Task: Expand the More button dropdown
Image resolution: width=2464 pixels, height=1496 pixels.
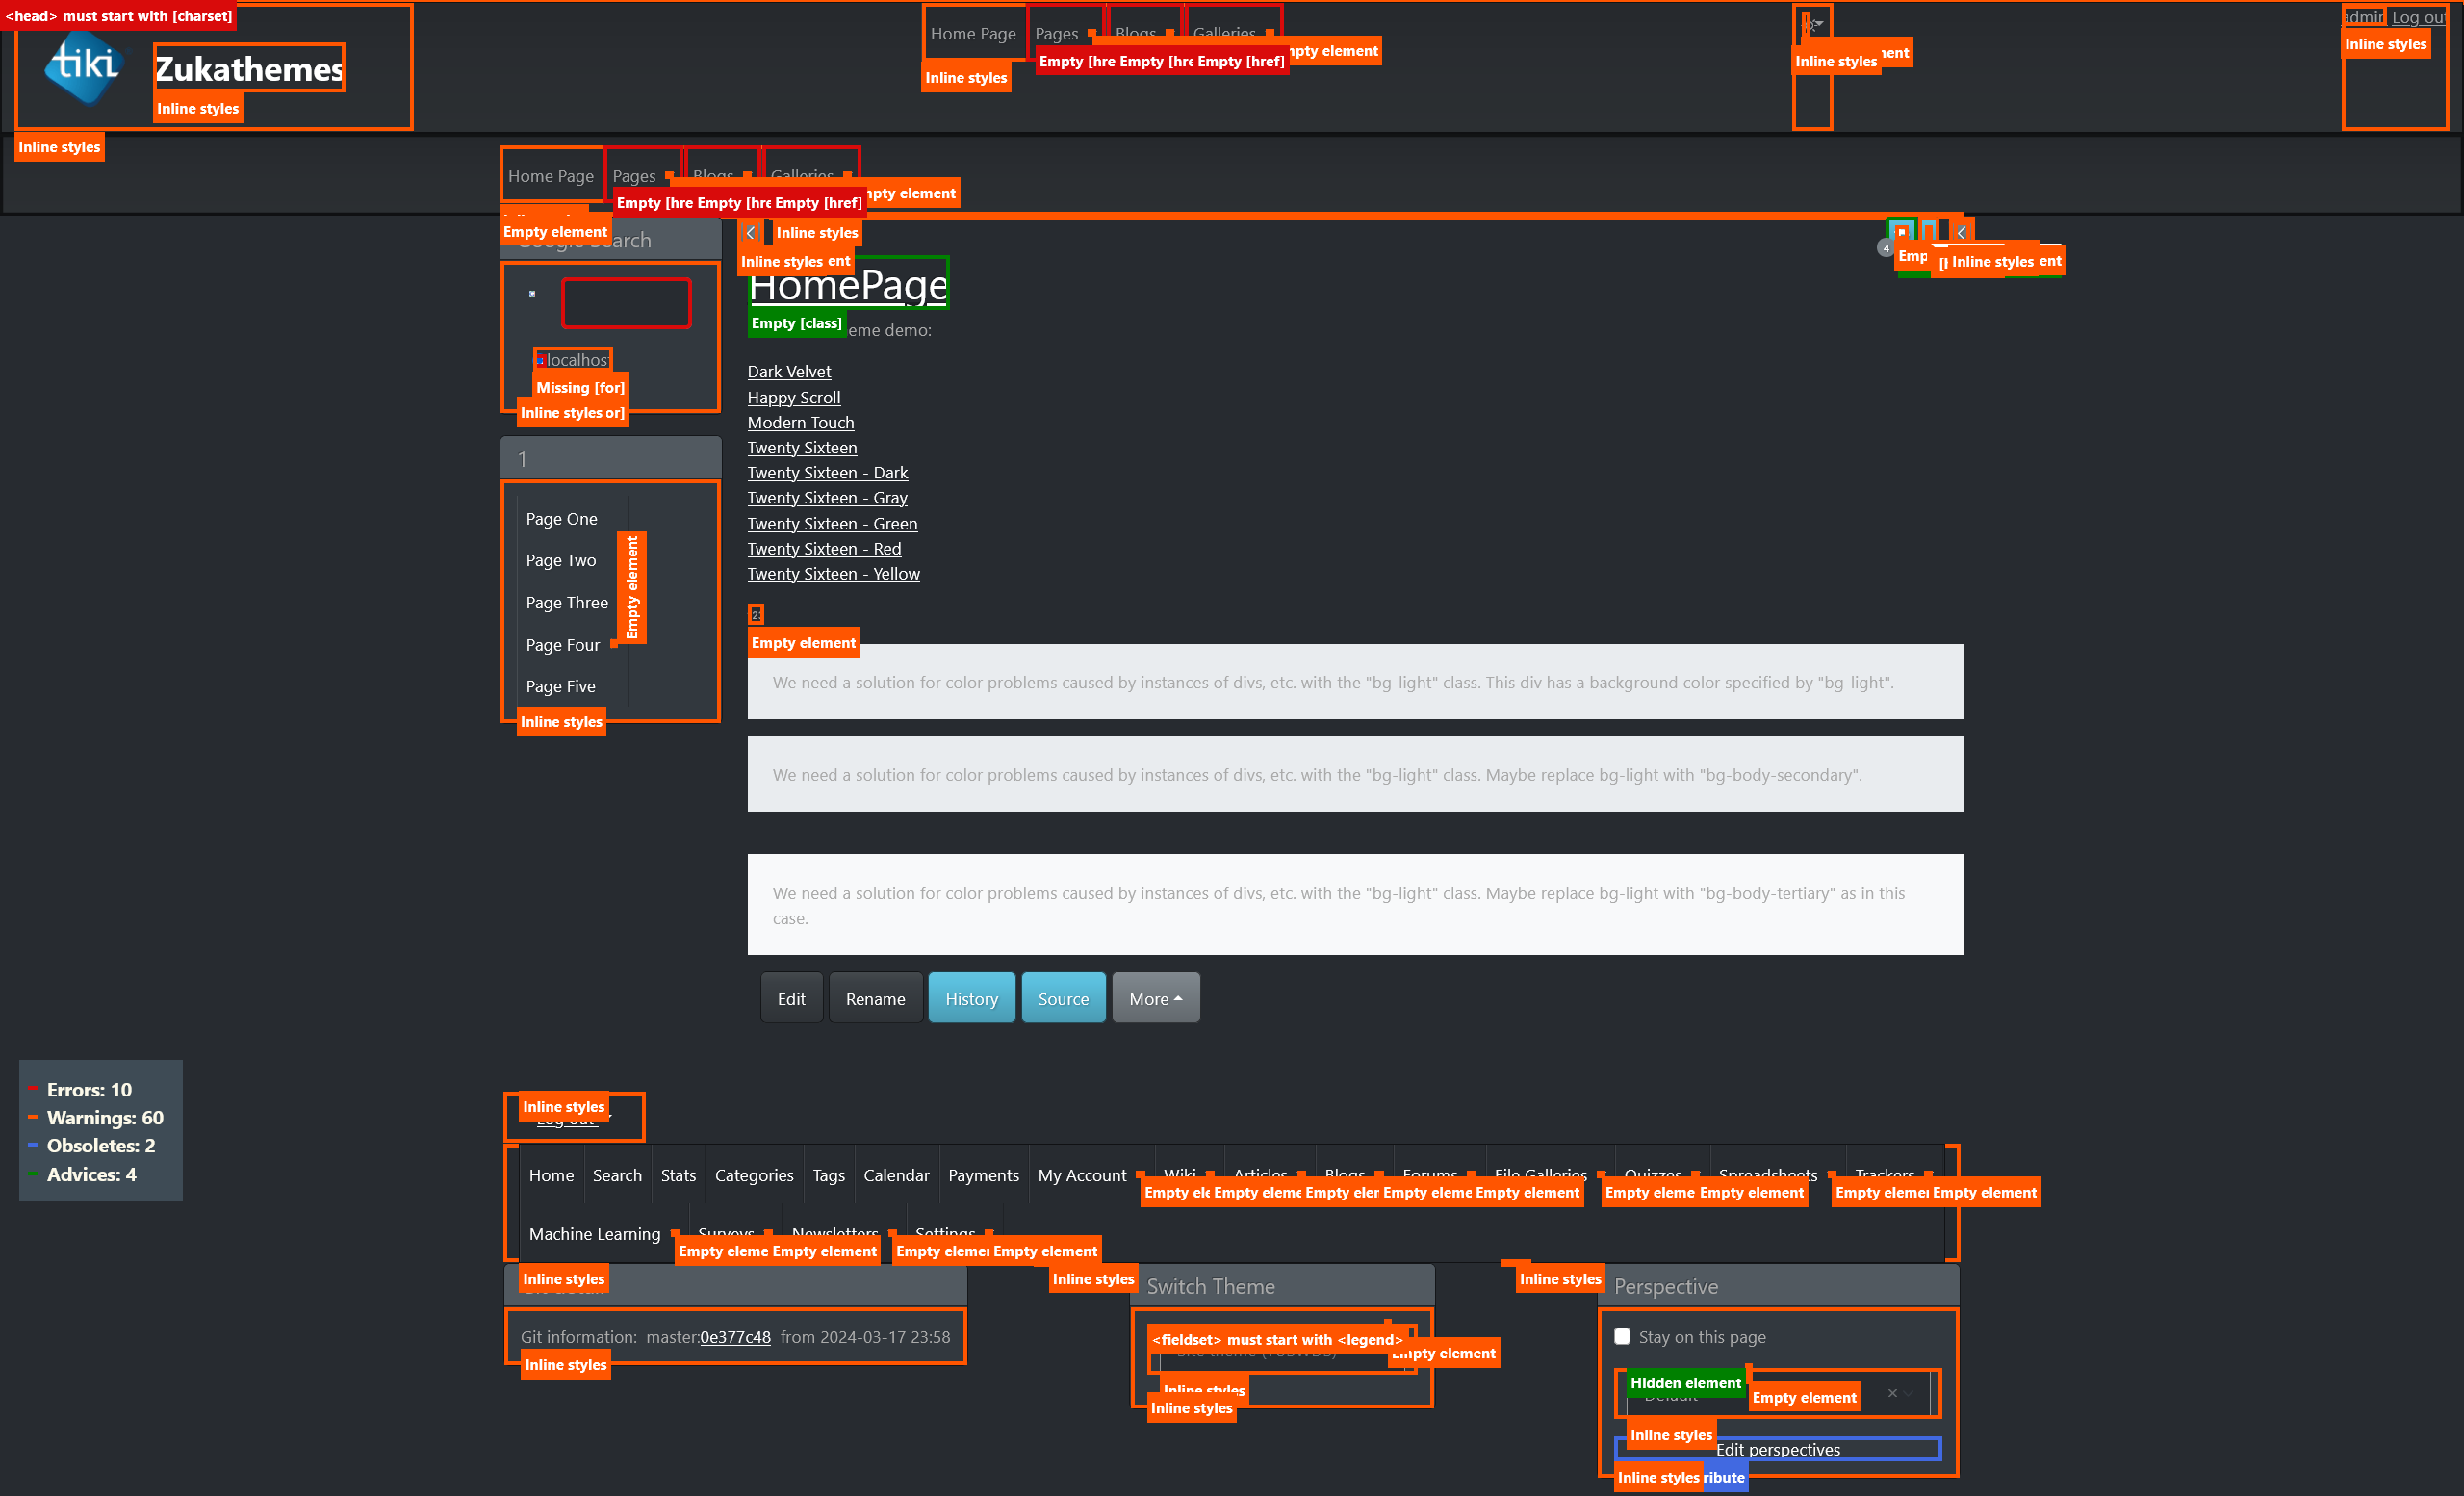Action: 1155,998
